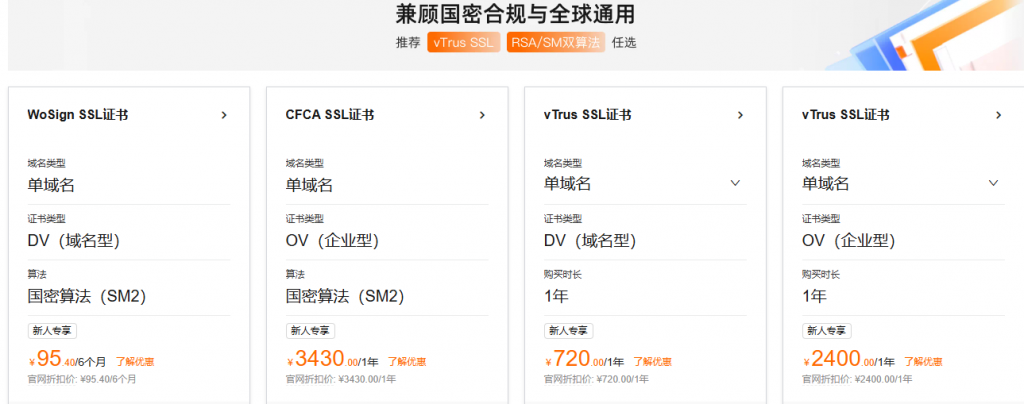The image size is (1024, 404).
Task: Expand 单域名 dropdown on vTrus OV card
Action: [993, 183]
